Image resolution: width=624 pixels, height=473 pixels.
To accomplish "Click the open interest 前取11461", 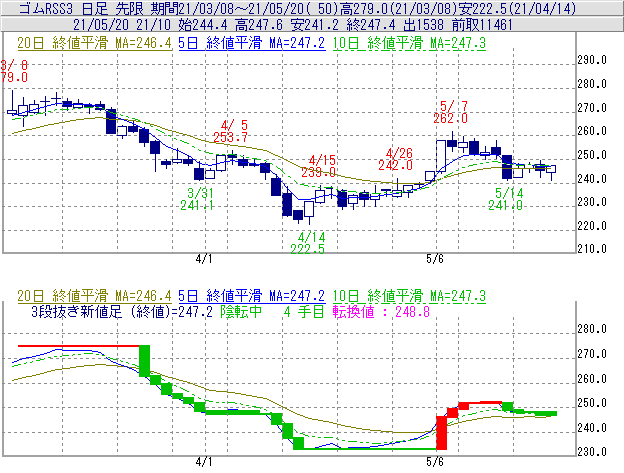I will pos(482,25).
